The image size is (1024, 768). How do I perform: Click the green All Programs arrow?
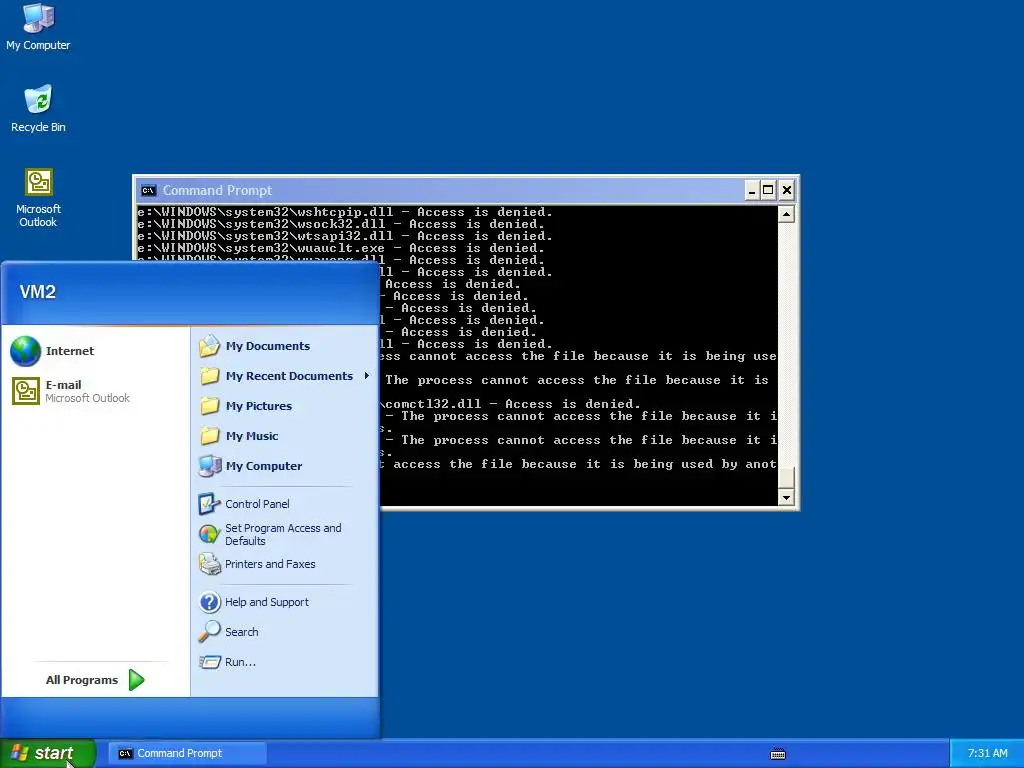pos(136,680)
